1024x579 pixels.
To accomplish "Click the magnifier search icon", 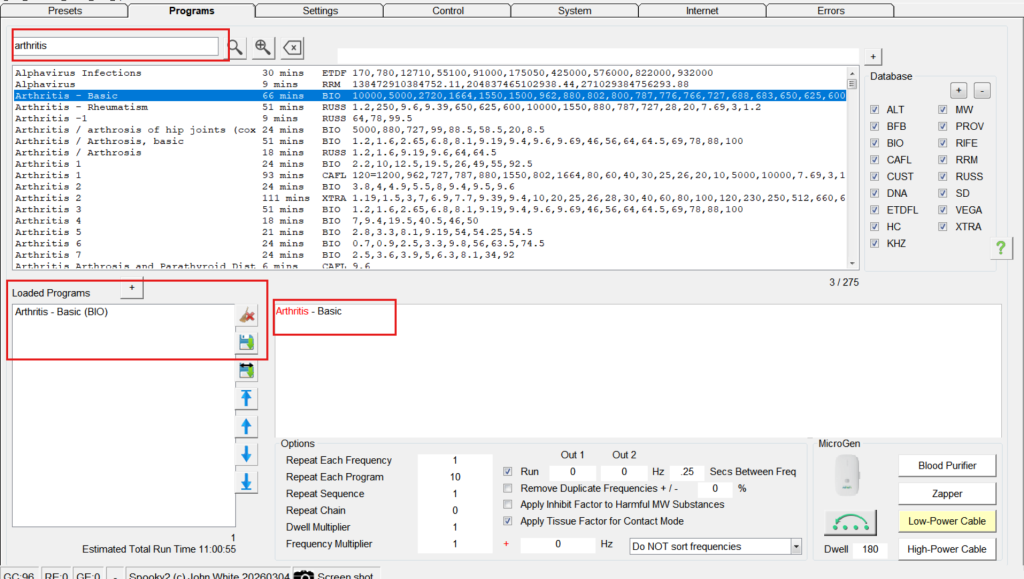I will [235, 47].
